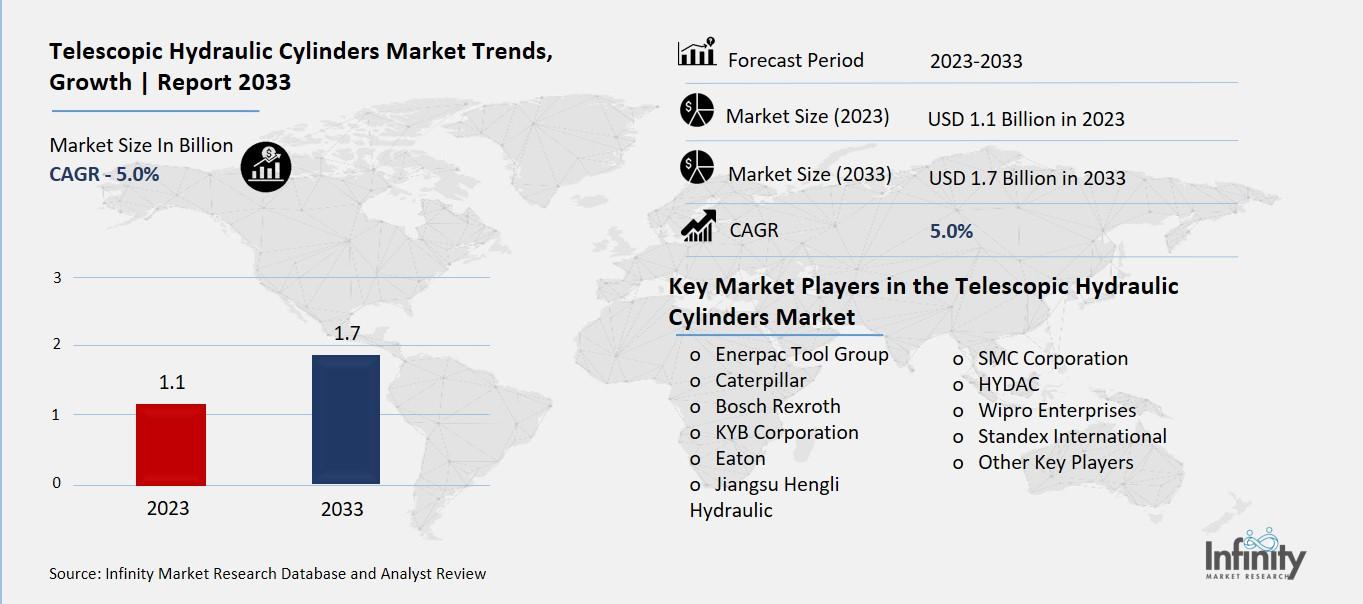
Task: Click the black circular market growth icon
Action: tap(266, 166)
